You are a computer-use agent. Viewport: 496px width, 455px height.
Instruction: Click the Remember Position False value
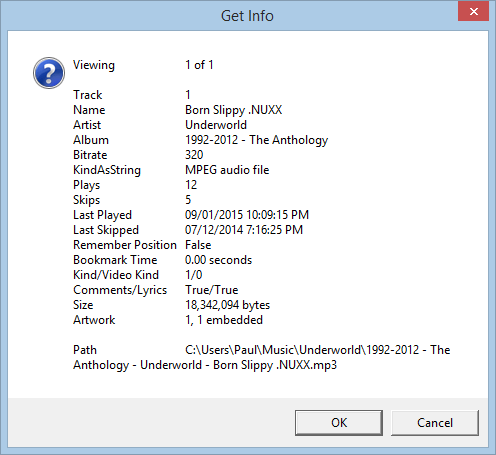[198, 245]
